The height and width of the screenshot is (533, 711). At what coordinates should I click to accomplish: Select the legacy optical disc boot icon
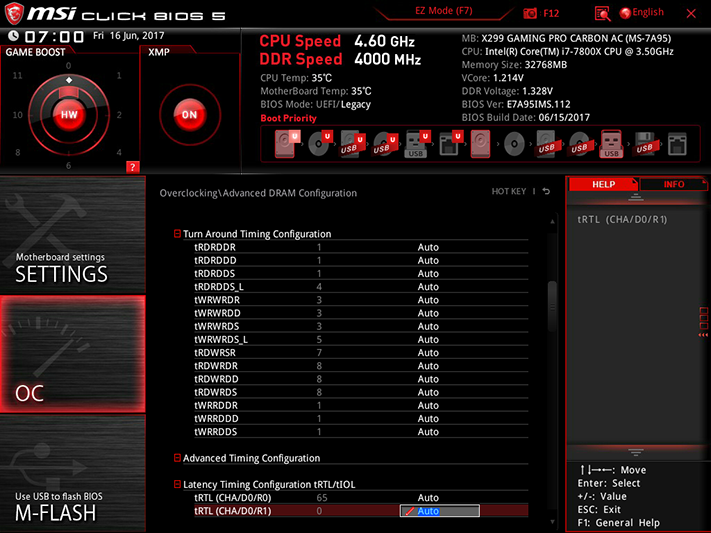514,144
